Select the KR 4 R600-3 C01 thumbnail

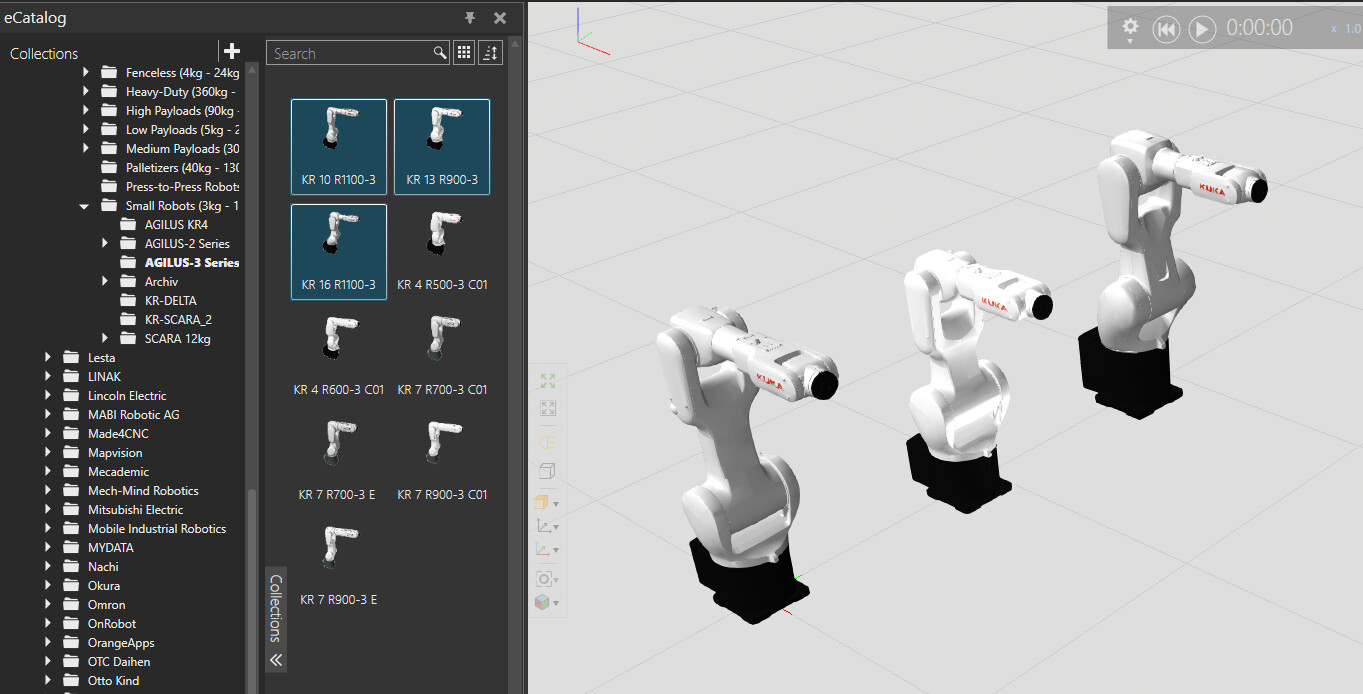coord(339,355)
